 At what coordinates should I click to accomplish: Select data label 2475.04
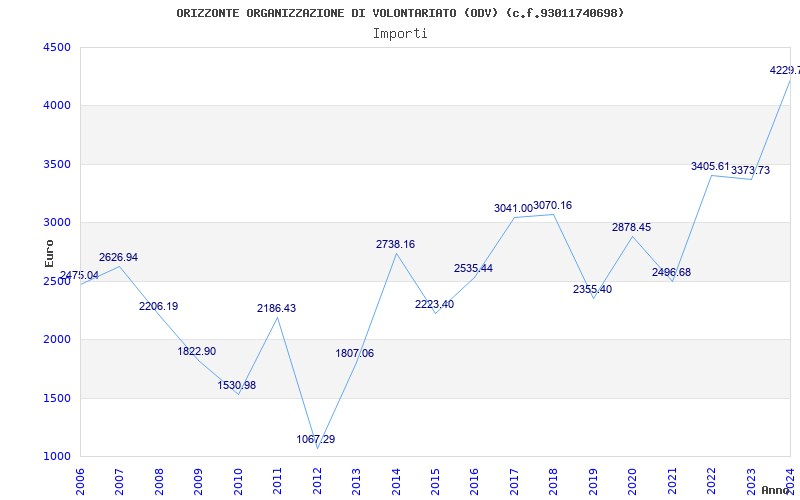tap(79, 276)
